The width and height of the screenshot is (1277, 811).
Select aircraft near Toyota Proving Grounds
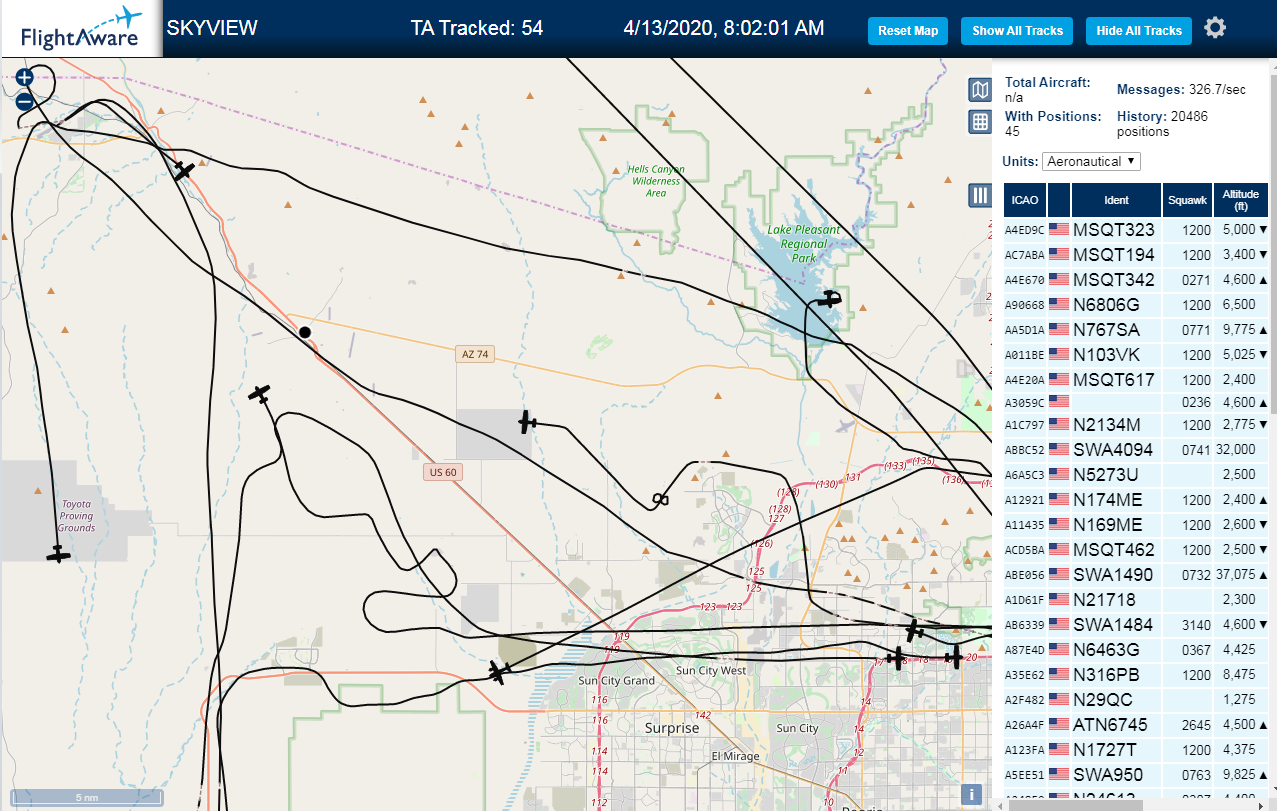59,553
